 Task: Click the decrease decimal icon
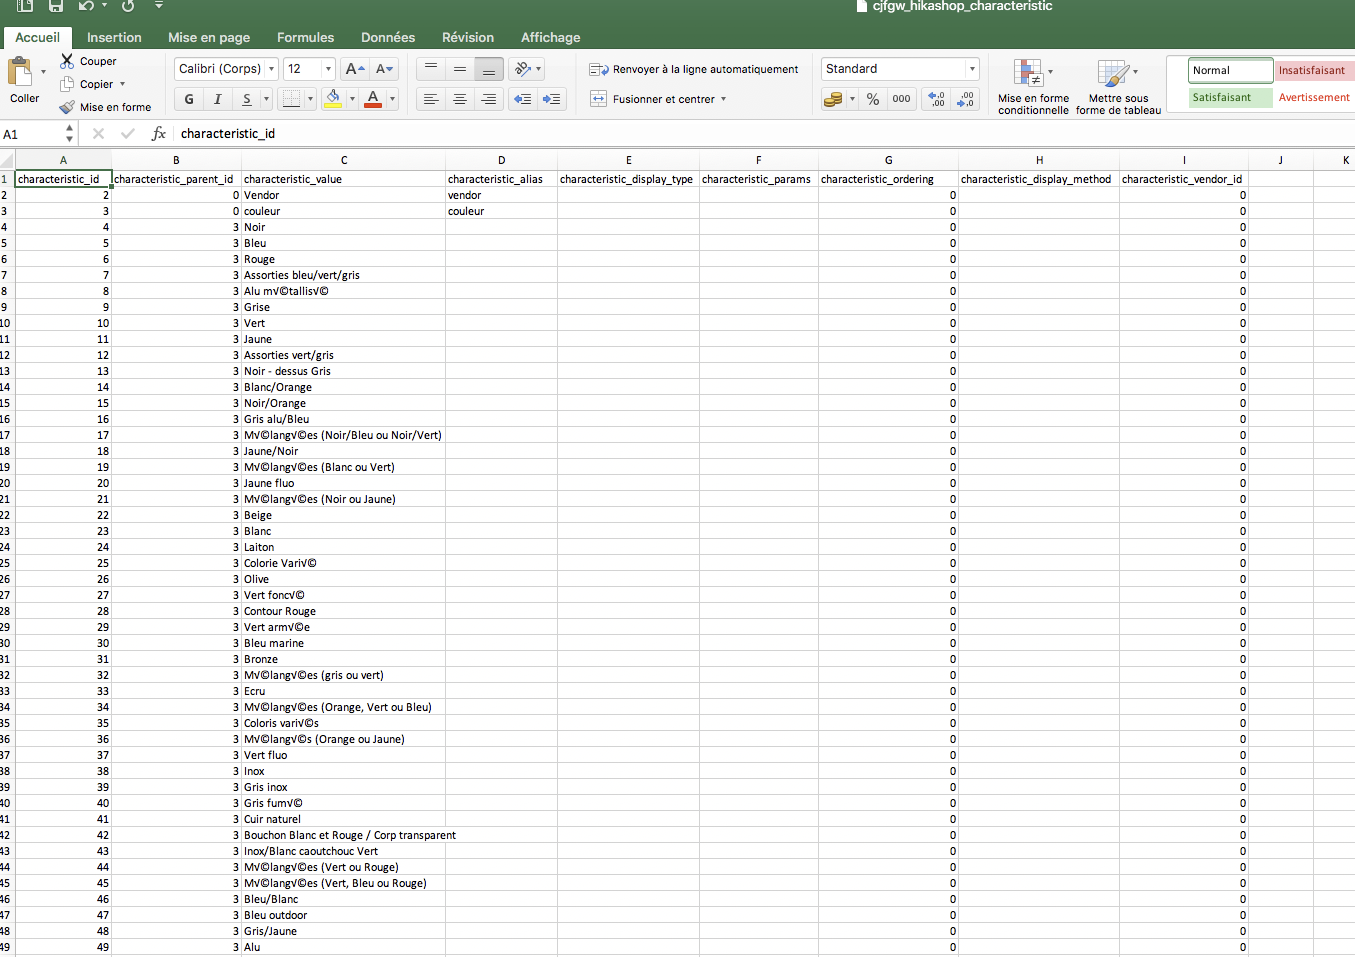pos(965,99)
